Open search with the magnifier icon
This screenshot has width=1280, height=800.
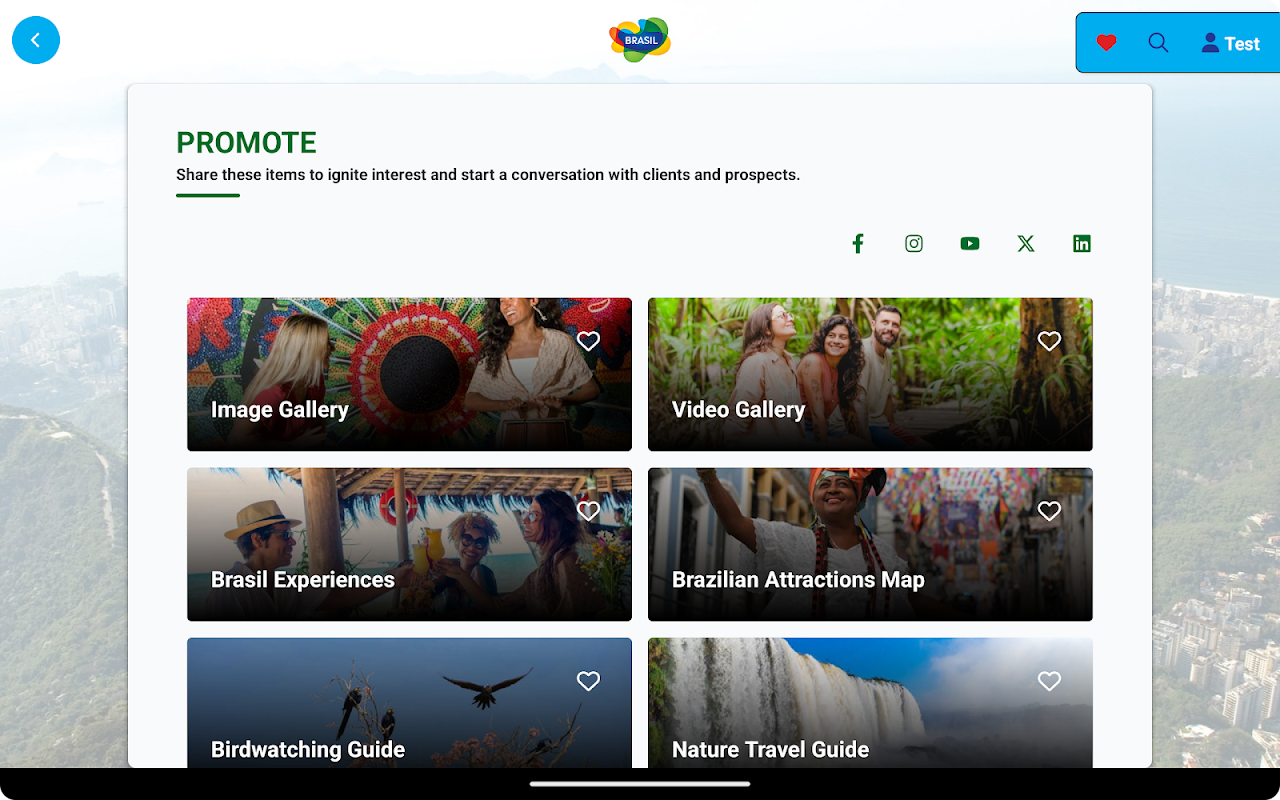point(1158,43)
